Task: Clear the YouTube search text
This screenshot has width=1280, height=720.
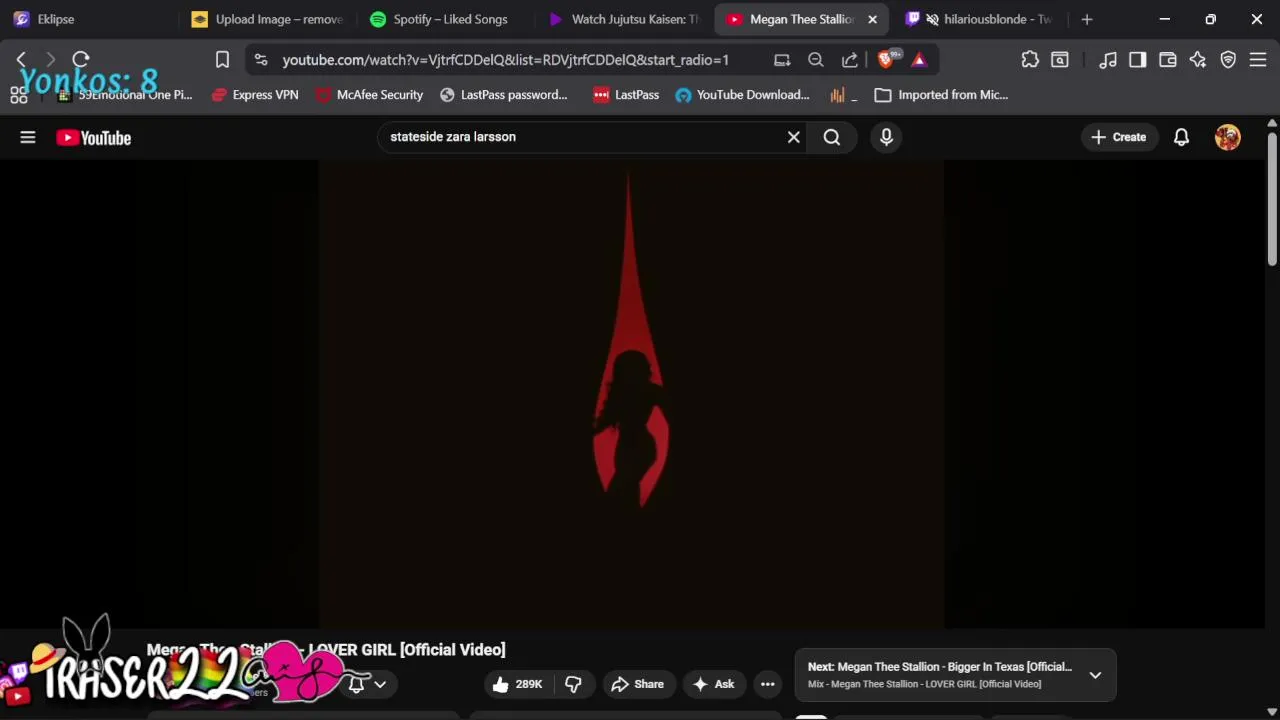Action: (794, 137)
